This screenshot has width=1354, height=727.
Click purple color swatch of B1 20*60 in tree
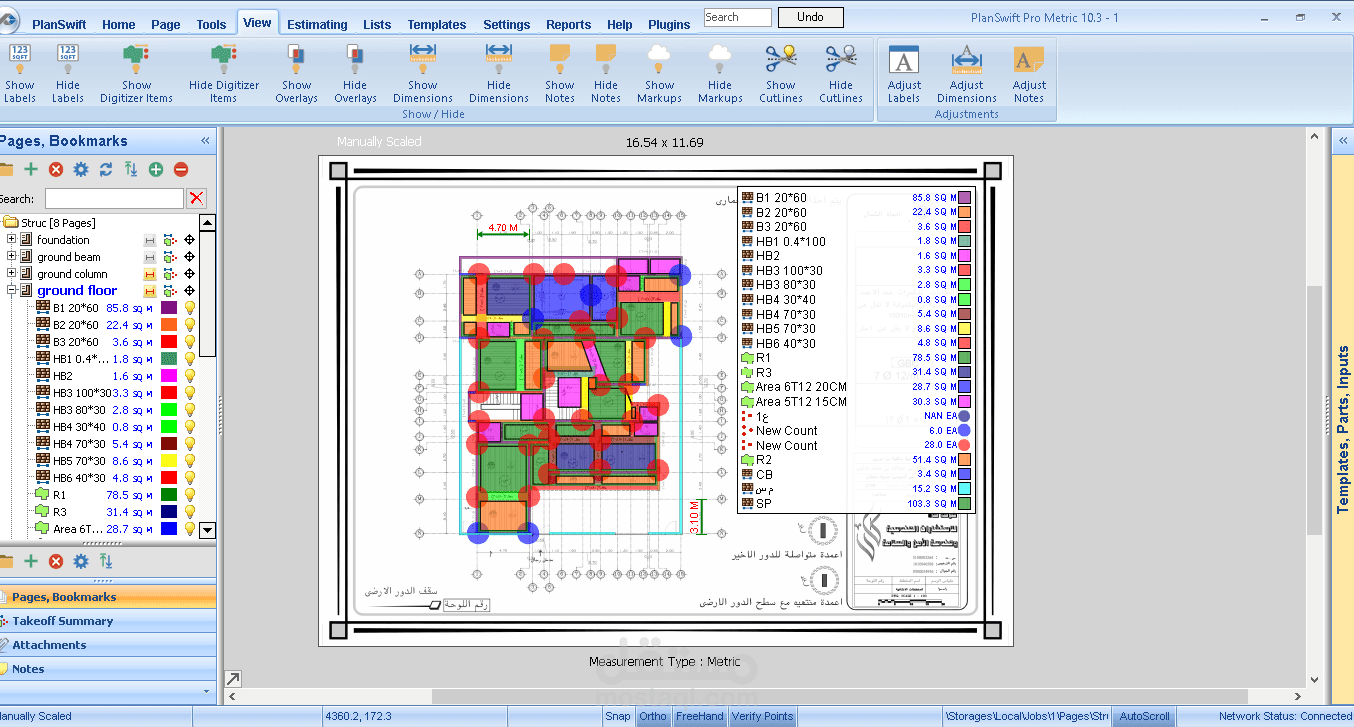168,308
